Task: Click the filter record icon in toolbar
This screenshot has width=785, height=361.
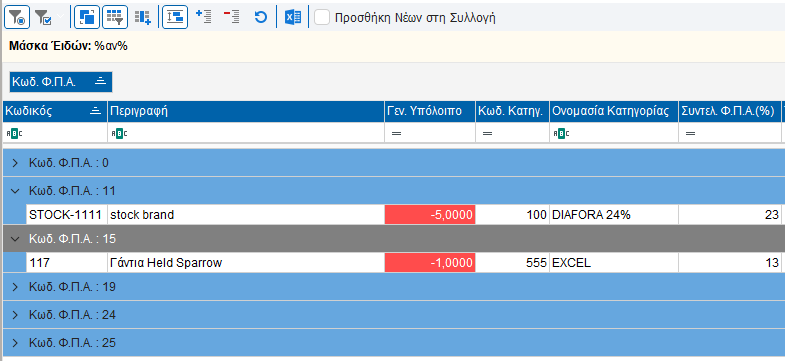Action: (x=17, y=18)
